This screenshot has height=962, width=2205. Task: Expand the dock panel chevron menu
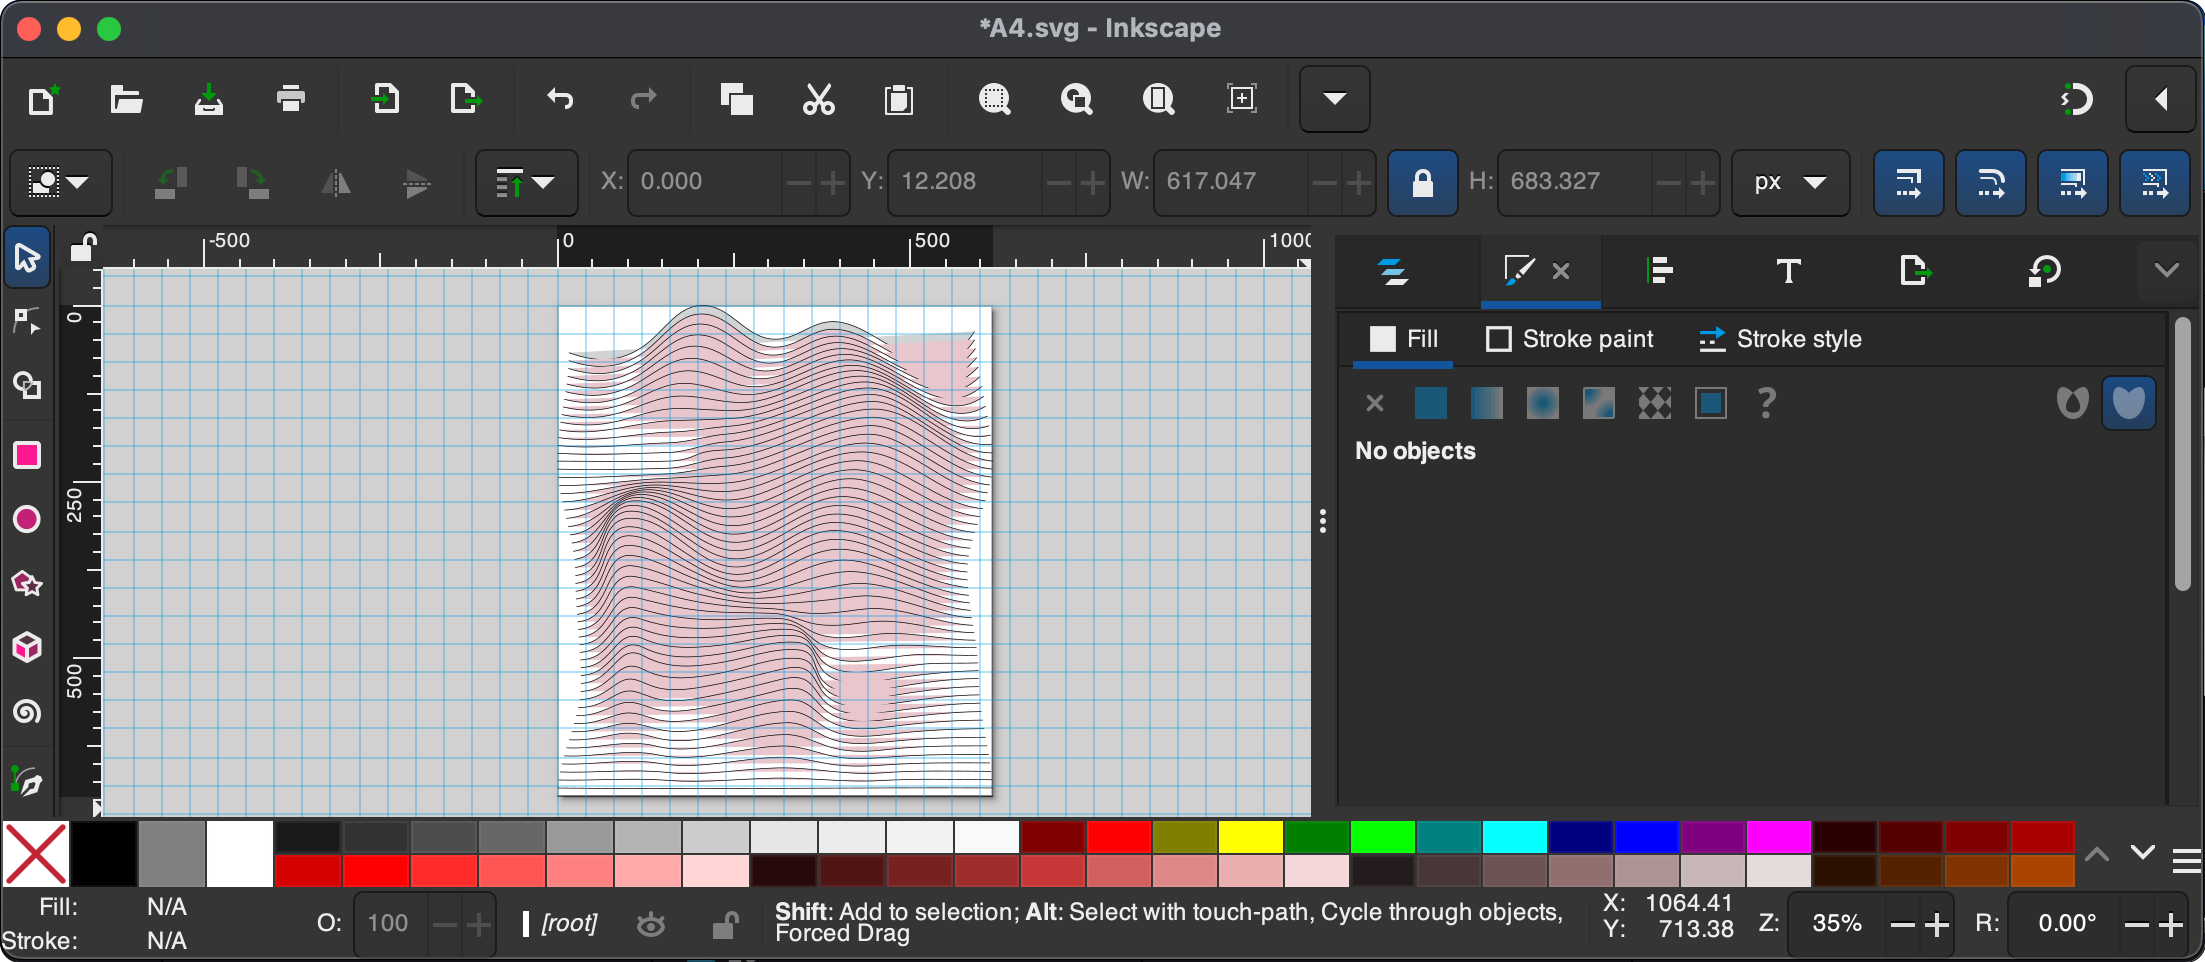click(2166, 270)
